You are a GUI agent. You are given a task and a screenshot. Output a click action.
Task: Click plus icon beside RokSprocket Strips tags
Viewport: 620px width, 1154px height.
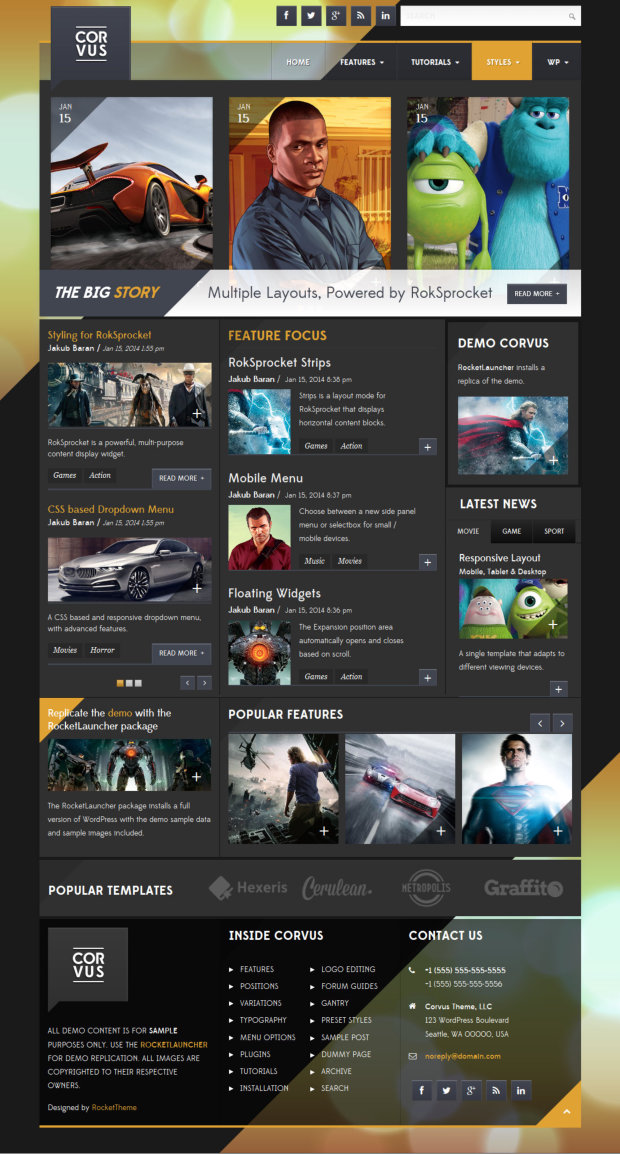pos(428,447)
